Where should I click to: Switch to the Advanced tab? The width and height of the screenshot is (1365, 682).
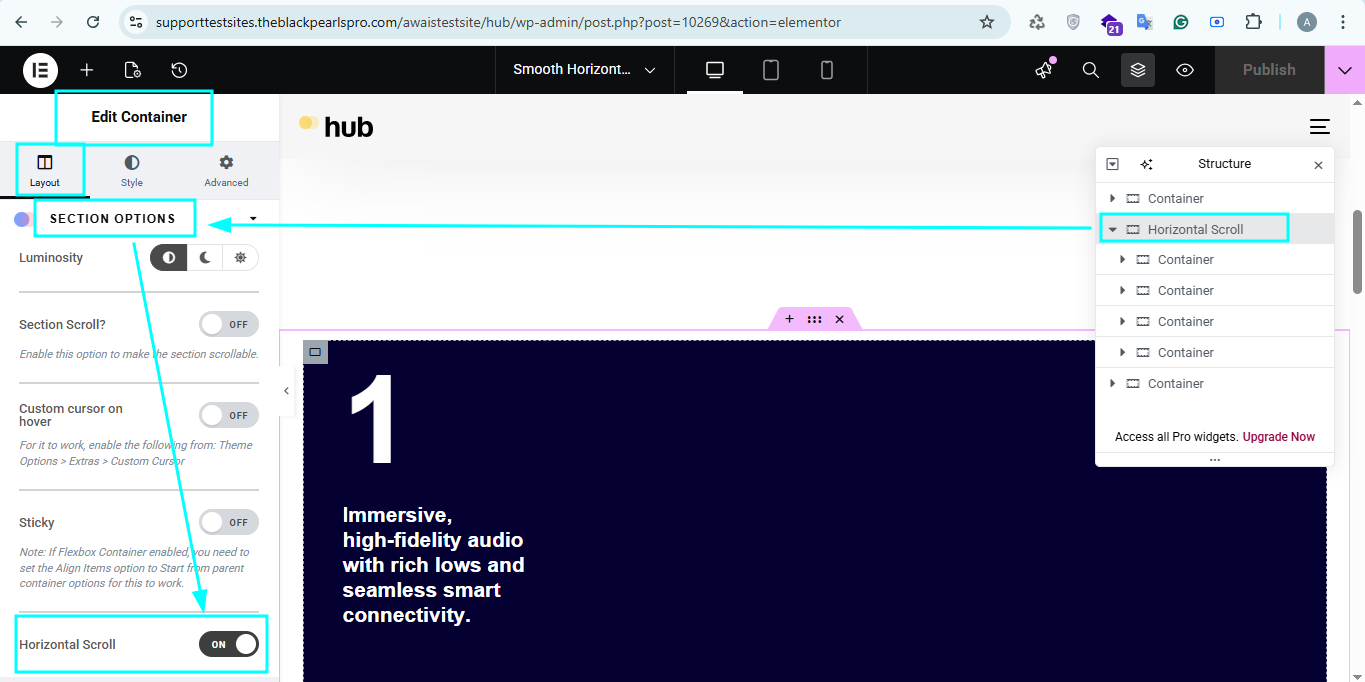point(226,170)
